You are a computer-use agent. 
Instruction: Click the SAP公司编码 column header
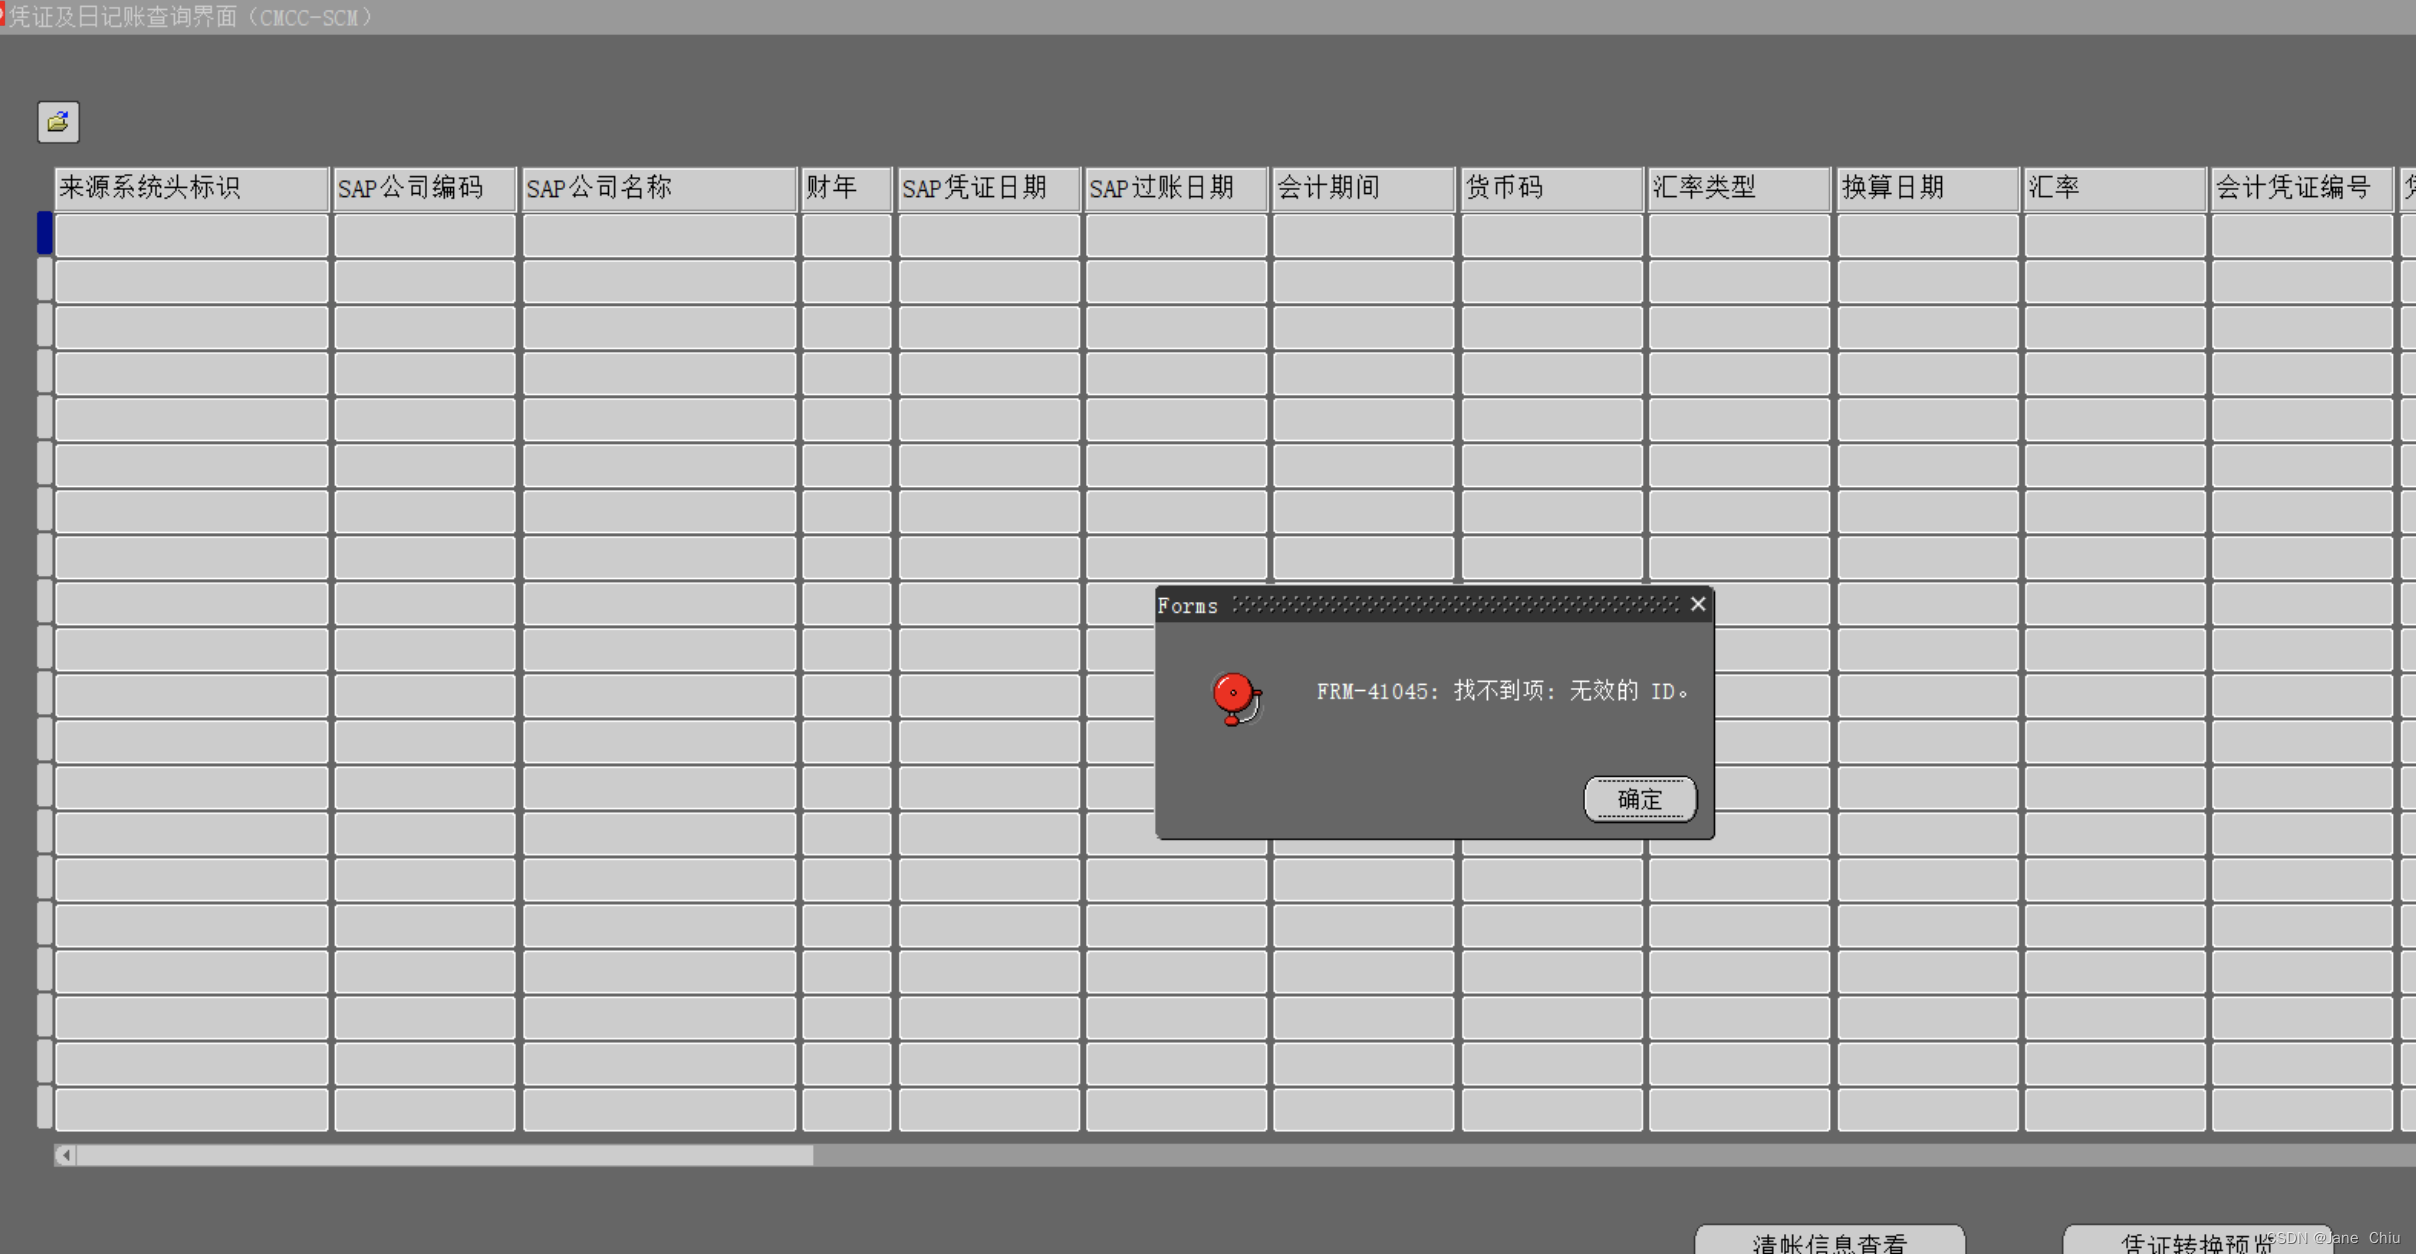(424, 188)
